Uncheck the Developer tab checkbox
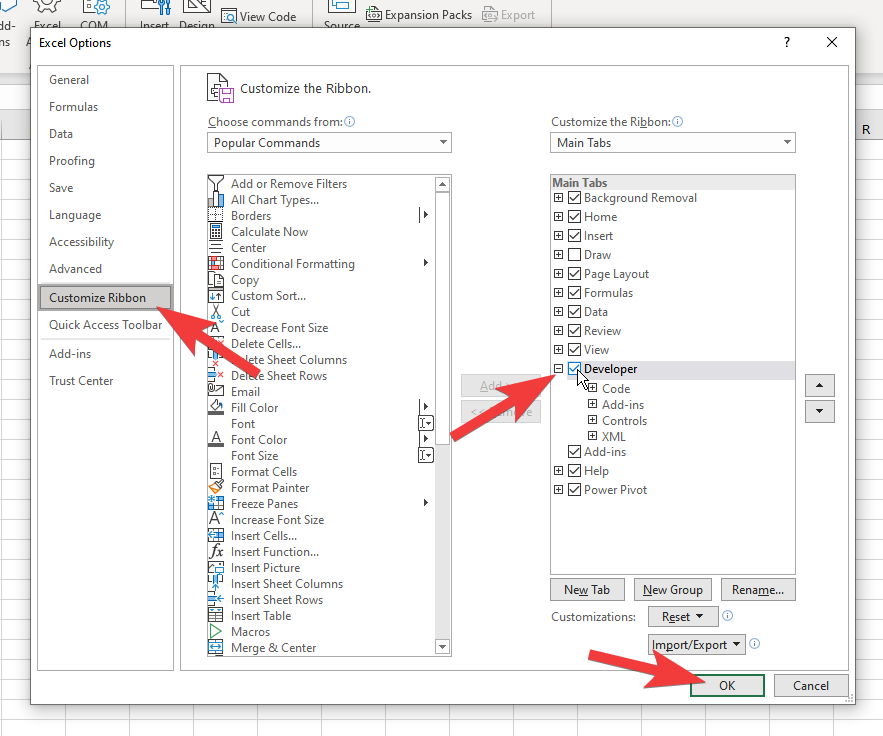Viewport: 883px width, 736px height. coord(574,369)
